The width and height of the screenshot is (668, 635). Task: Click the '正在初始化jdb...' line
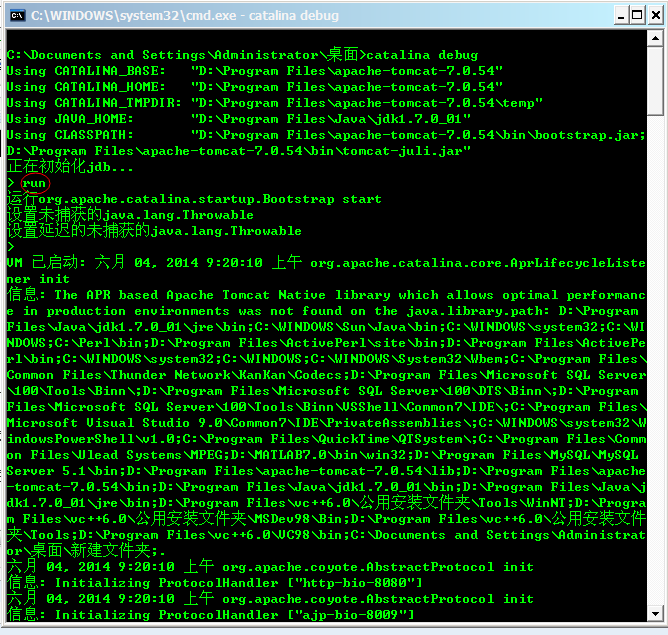tap(70, 167)
